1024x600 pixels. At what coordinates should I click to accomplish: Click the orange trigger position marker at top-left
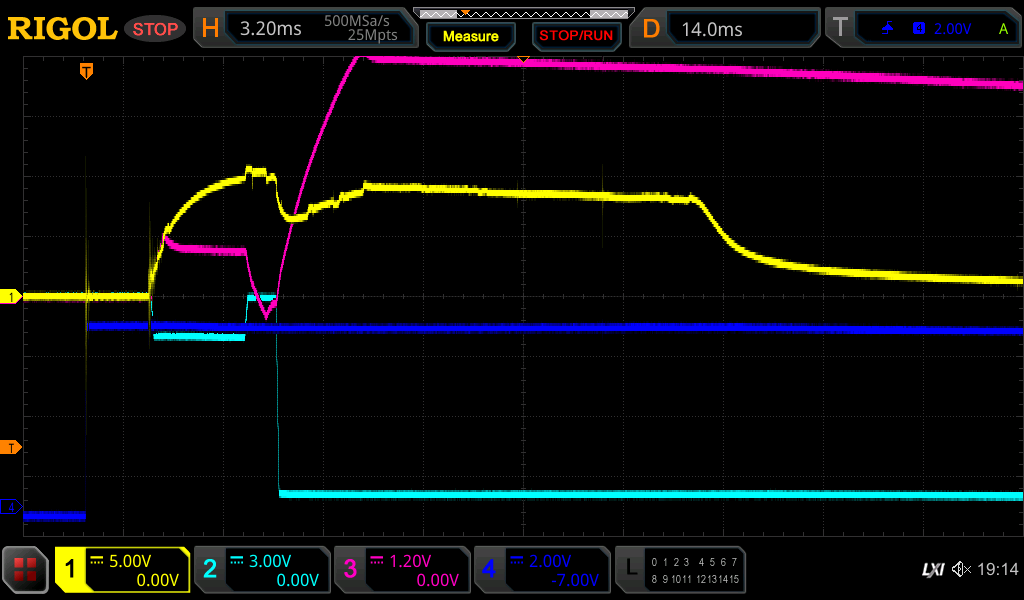click(87, 71)
